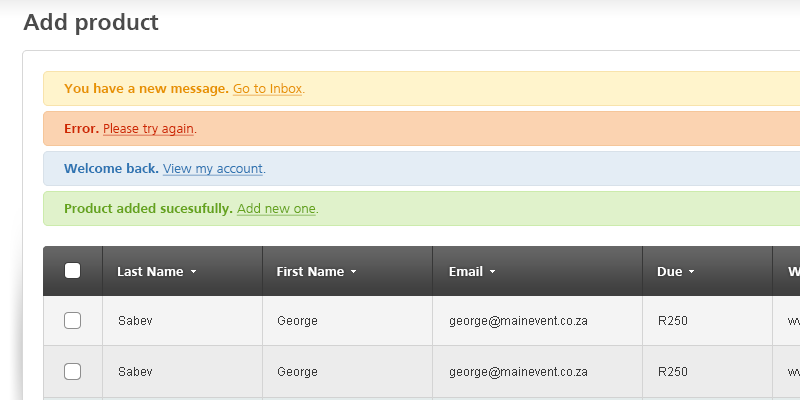Click Sabev in the first table row
The width and height of the screenshot is (800, 400).
tap(135, 321)
